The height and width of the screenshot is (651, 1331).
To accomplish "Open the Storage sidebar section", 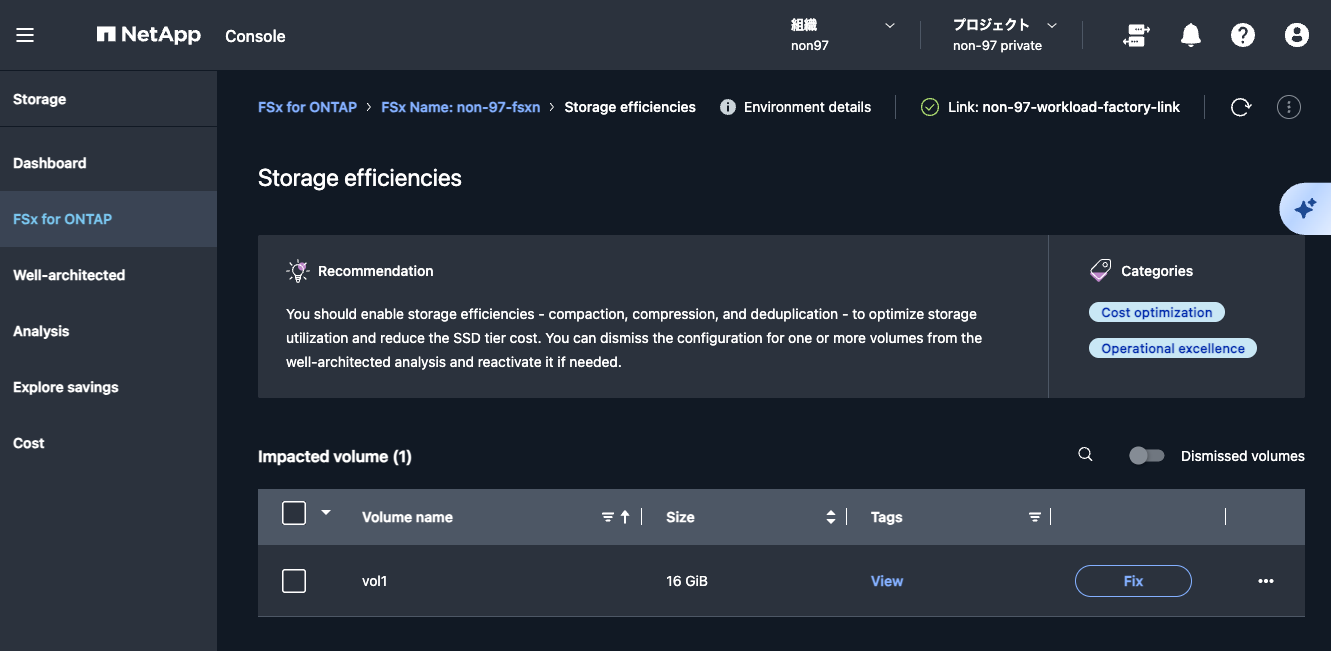I will [x=108, y=99].
